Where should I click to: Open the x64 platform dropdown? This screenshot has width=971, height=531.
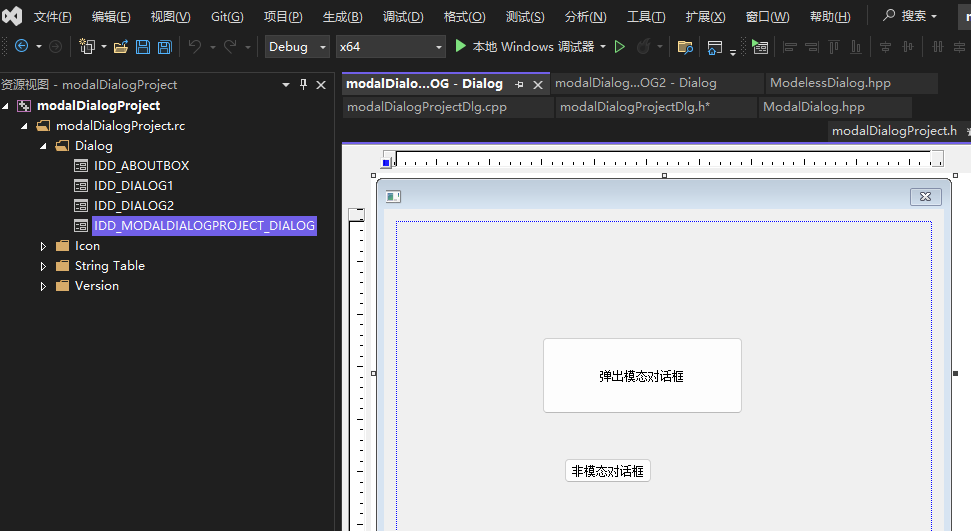(x=391, y=46)
